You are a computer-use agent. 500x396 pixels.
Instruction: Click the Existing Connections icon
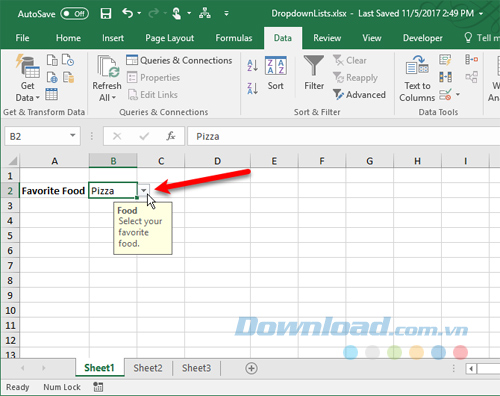68,77
